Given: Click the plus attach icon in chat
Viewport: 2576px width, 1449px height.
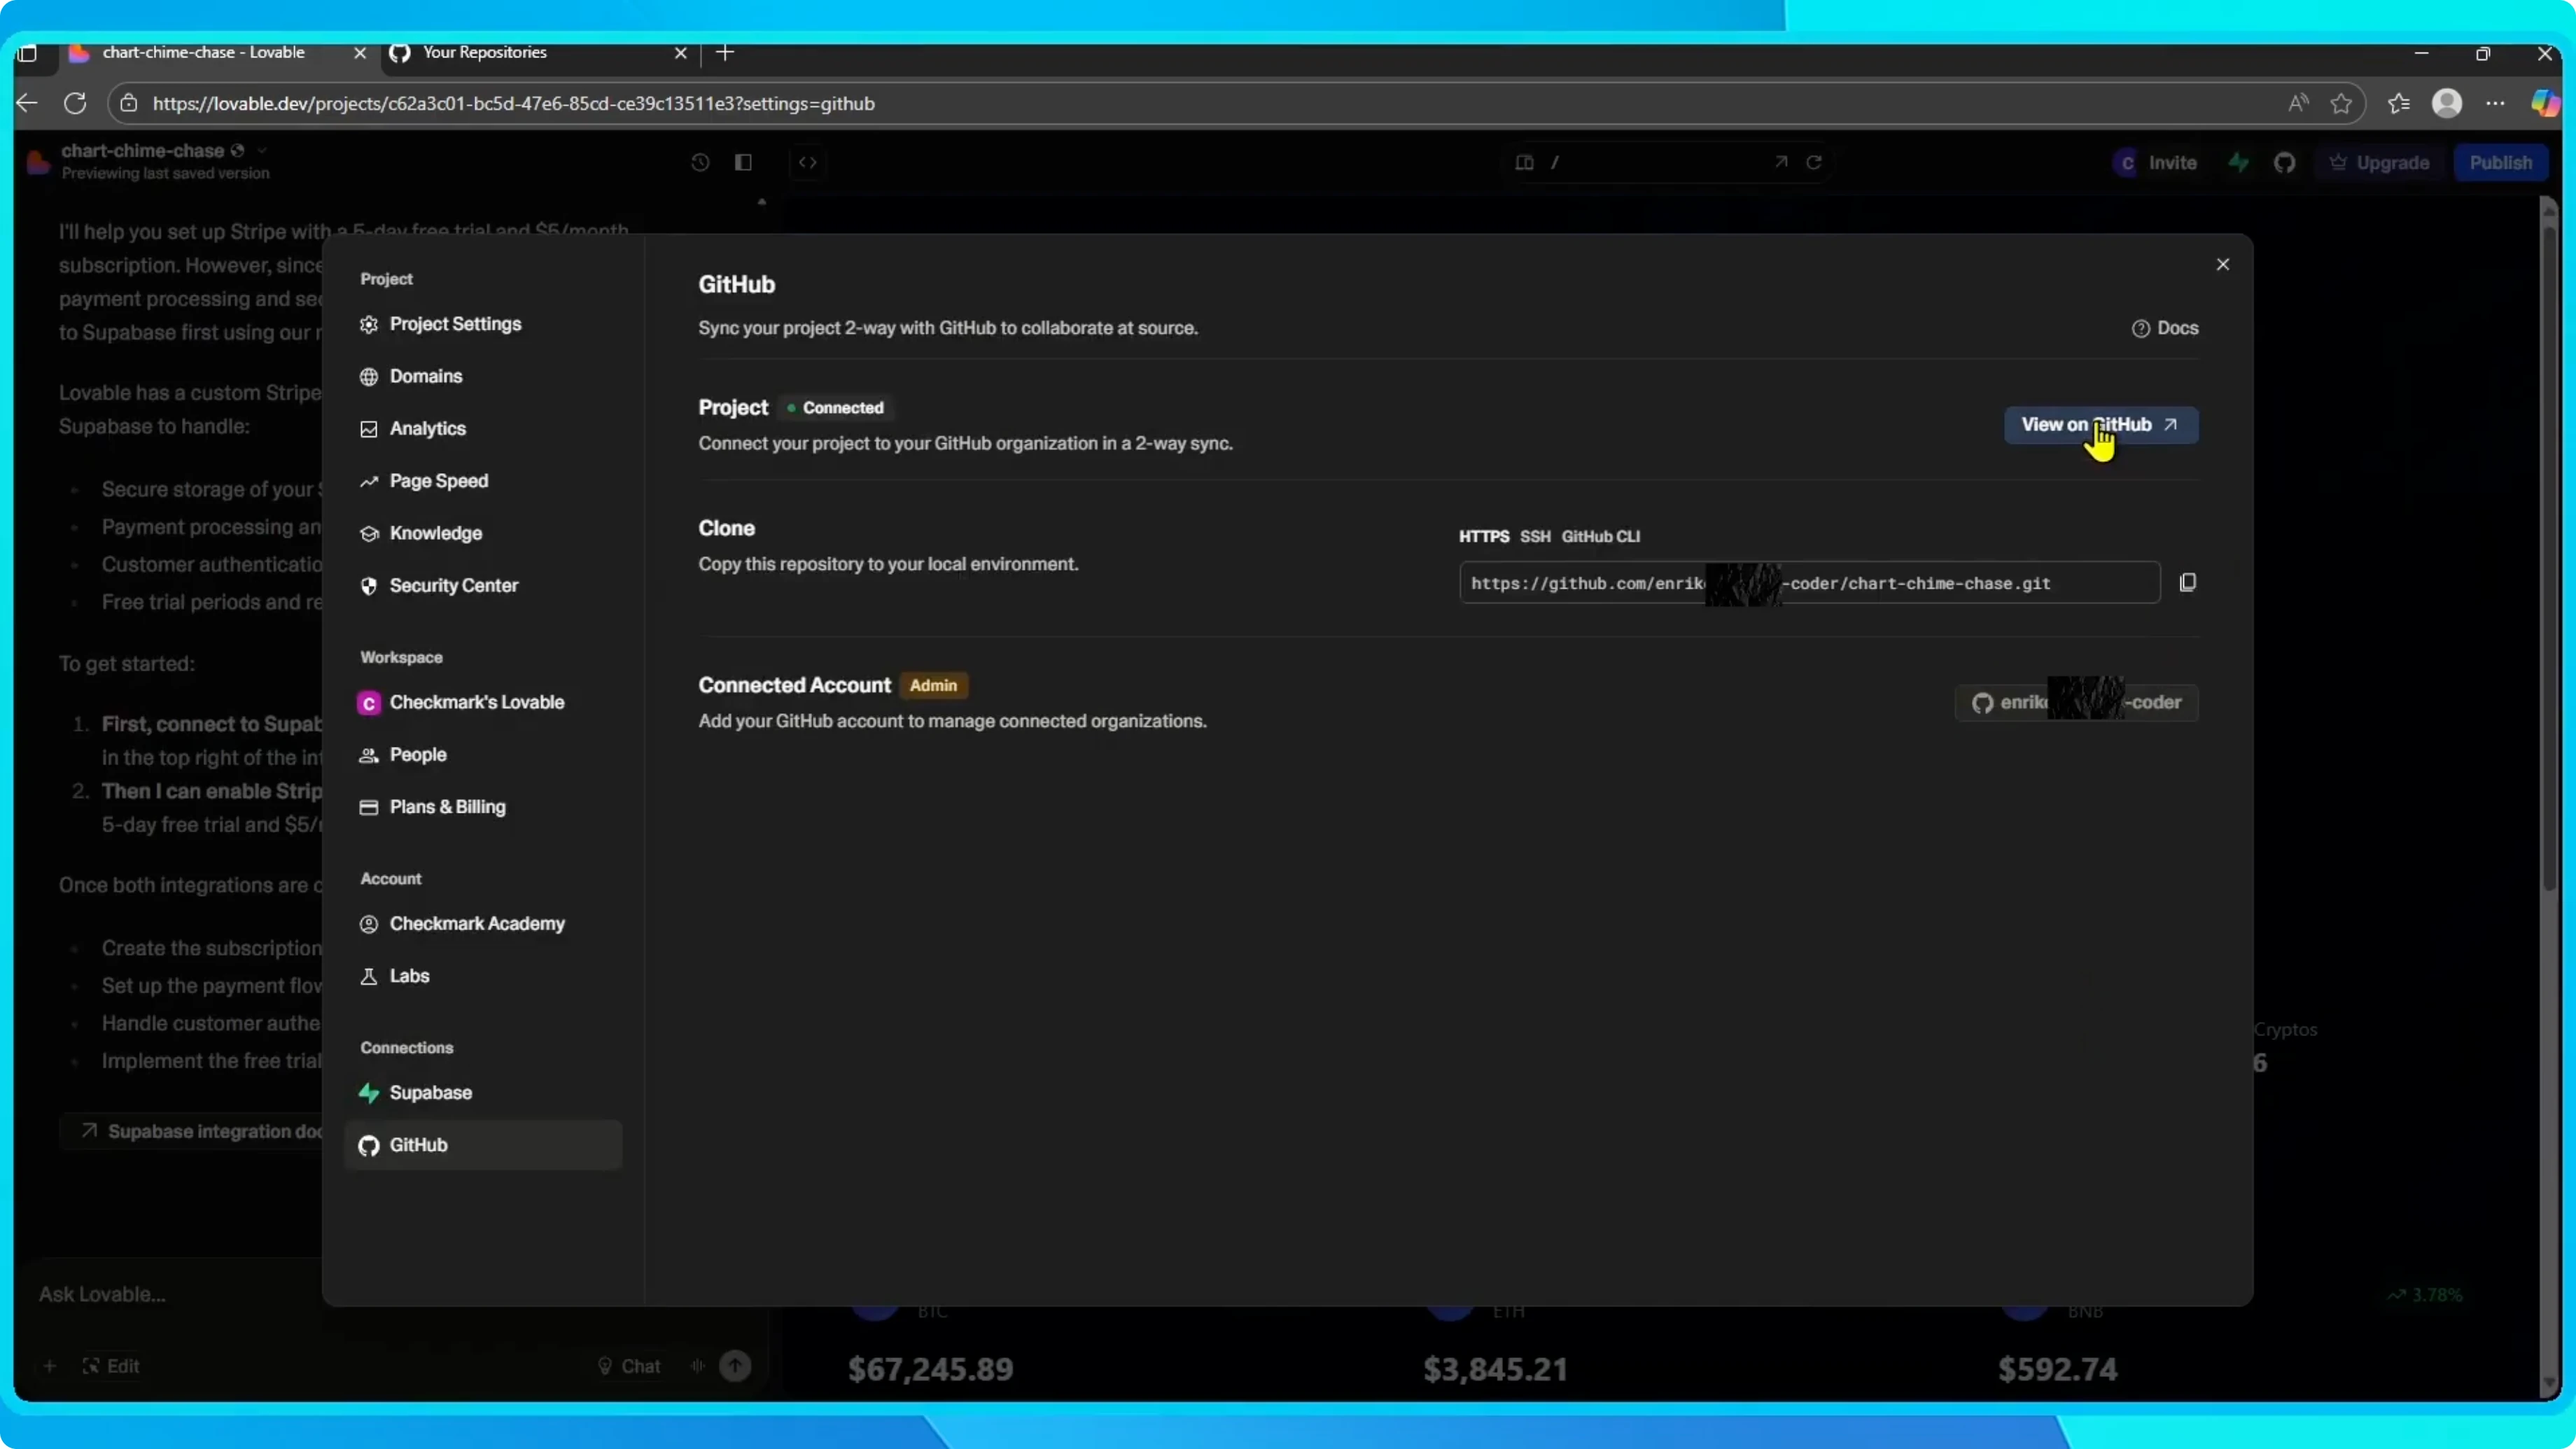Looking at the screenshot, I should pyautogui.click(x=49, y=1366).
